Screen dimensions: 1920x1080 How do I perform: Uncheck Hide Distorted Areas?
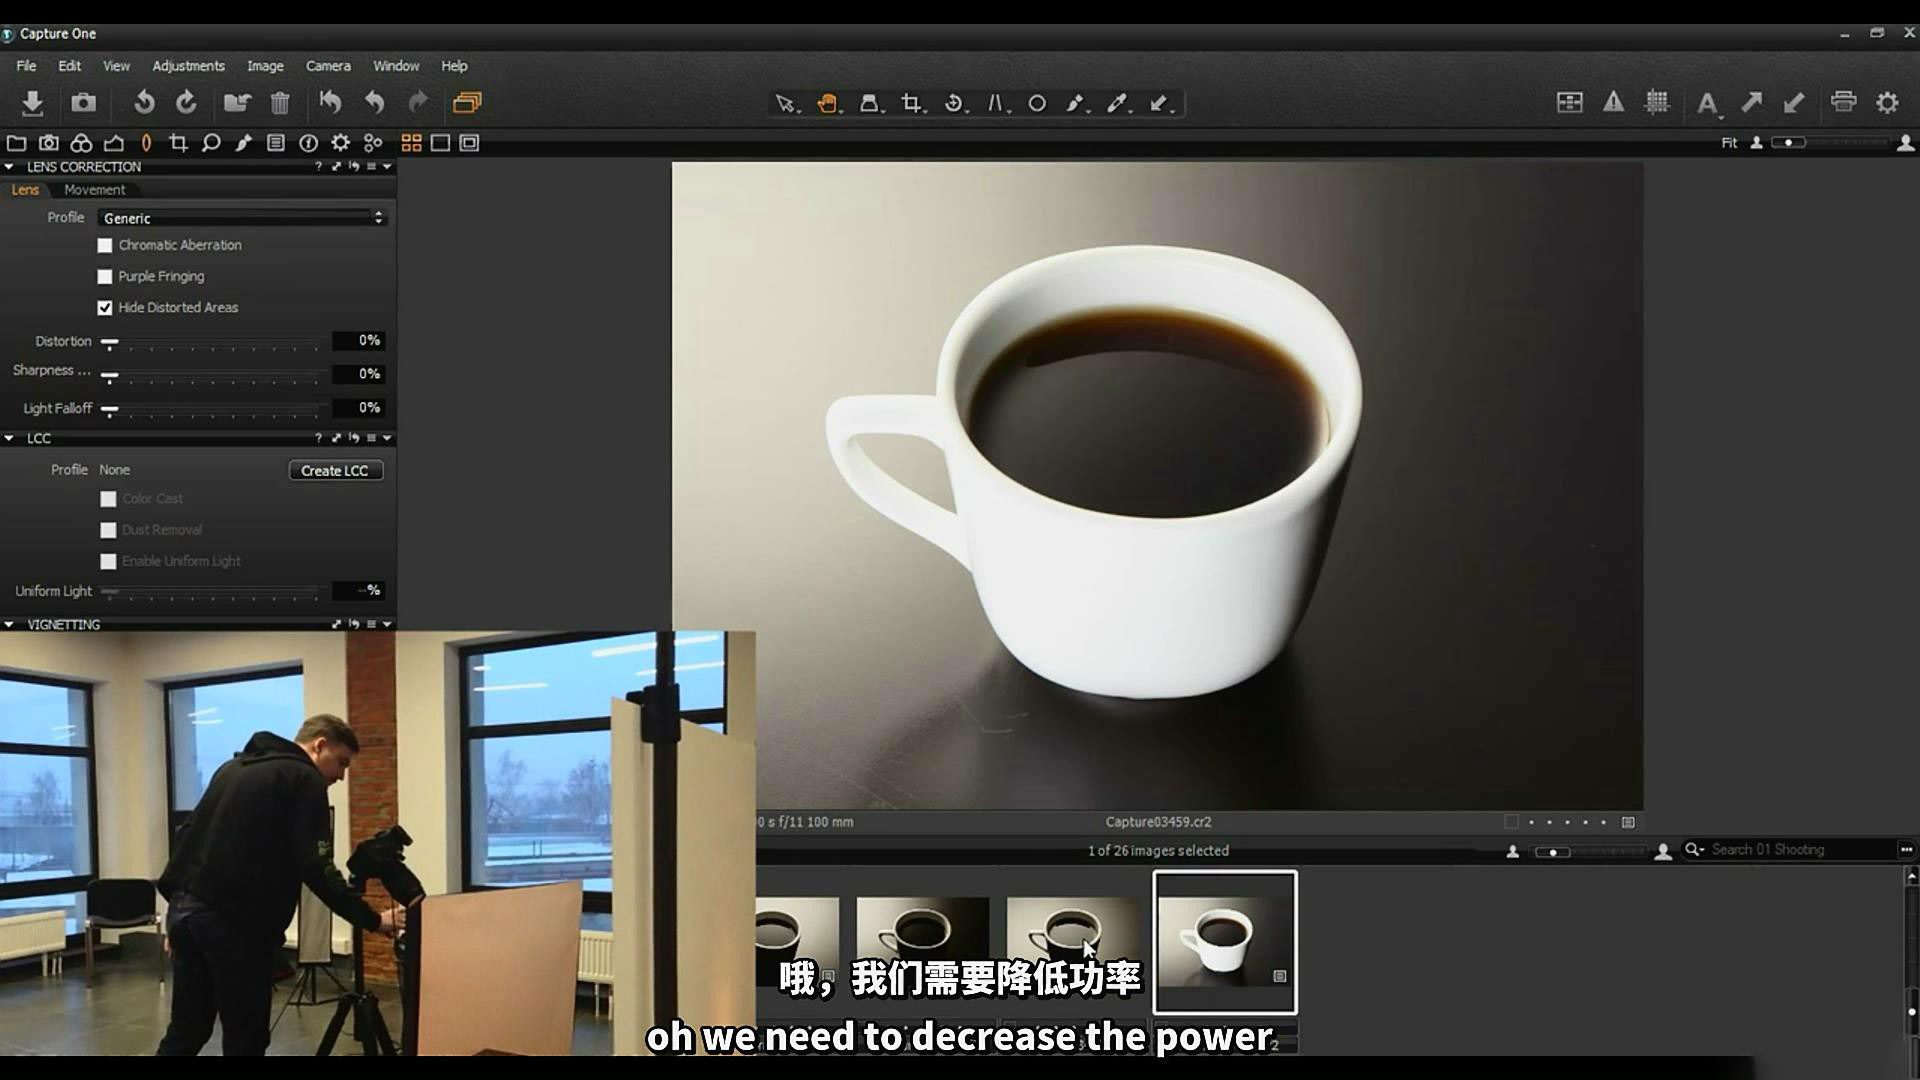pos(105,308)
